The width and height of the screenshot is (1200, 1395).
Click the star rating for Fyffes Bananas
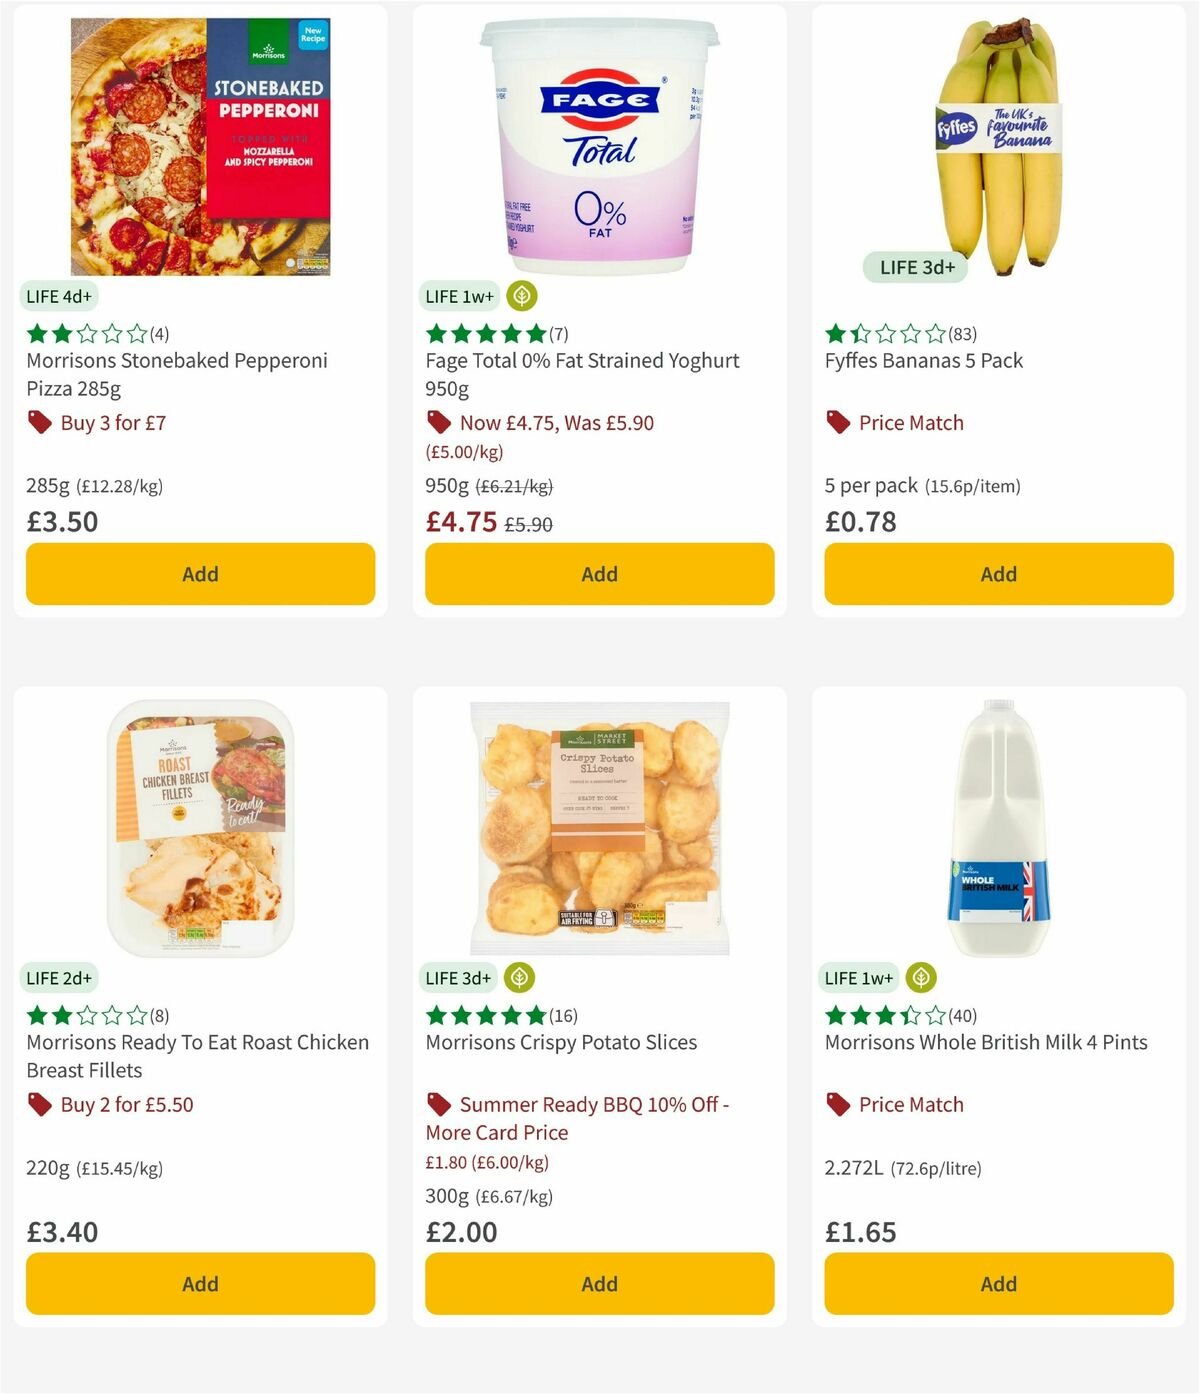[881, 331]
